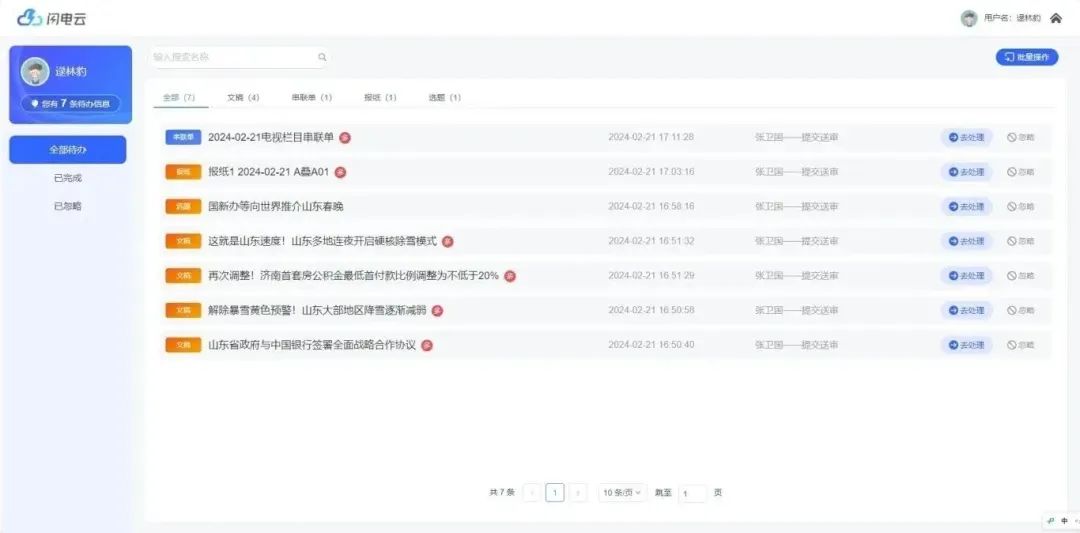This screenshot has height=533, width=1080.
Task: Click the jump-to page input field
Action: [692, 493]
